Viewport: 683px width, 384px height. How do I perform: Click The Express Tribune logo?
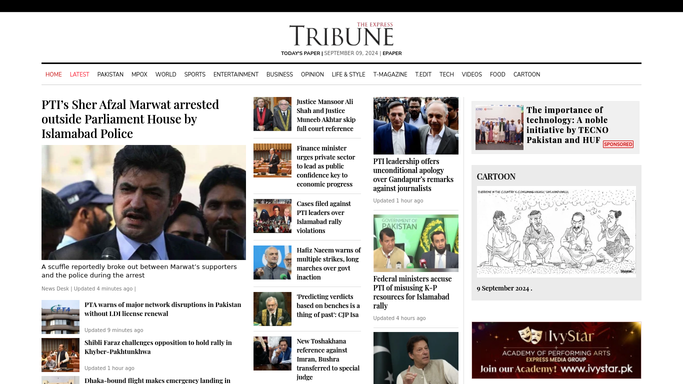coord(342,34)
